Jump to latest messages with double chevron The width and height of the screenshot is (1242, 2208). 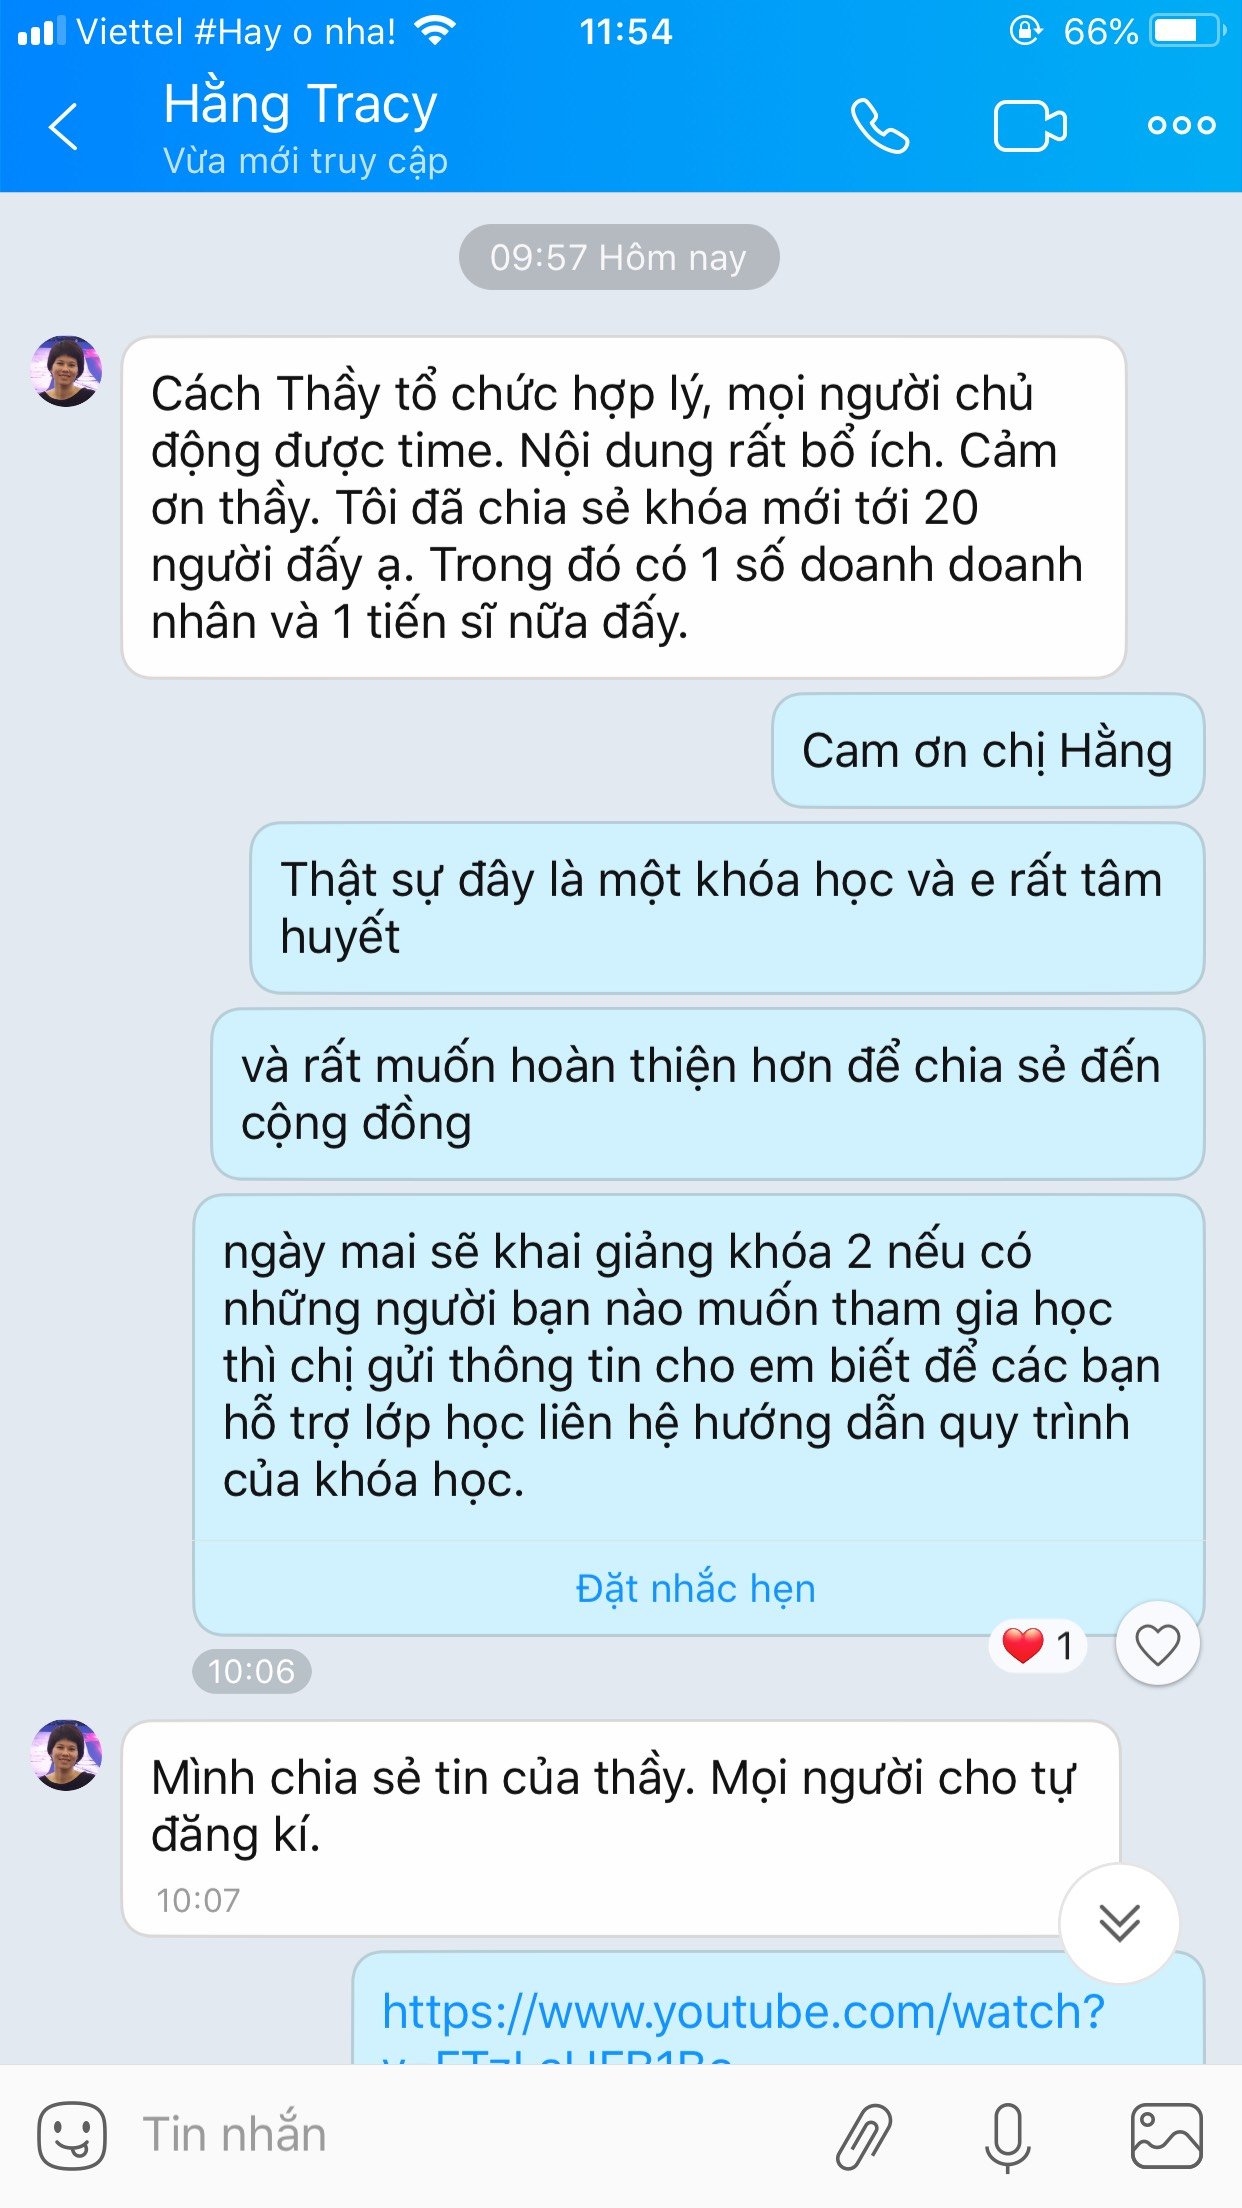(1119, 1923)
